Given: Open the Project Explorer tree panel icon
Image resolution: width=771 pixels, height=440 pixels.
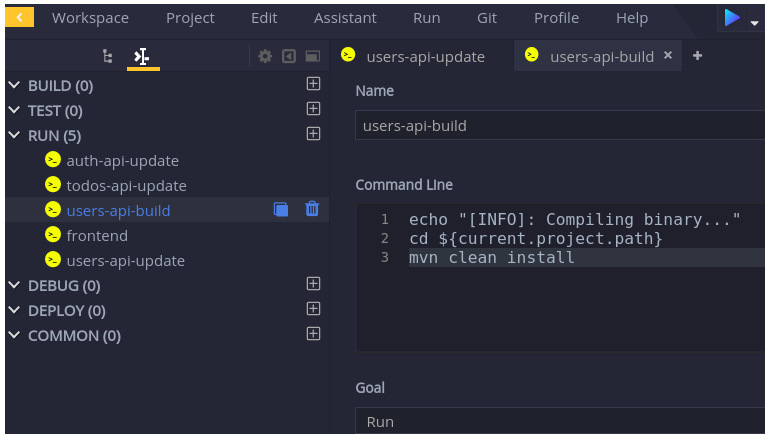Looking at the screenshot, I should [108, 57].
